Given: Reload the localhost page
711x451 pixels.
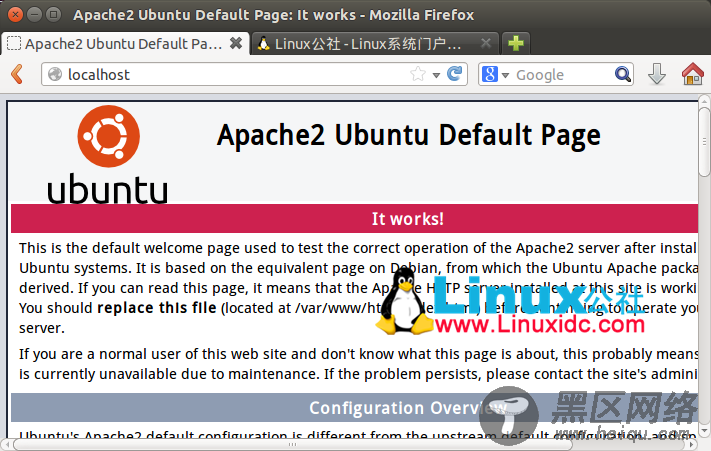Looking at the screenshot, I should tap(454, 73).
